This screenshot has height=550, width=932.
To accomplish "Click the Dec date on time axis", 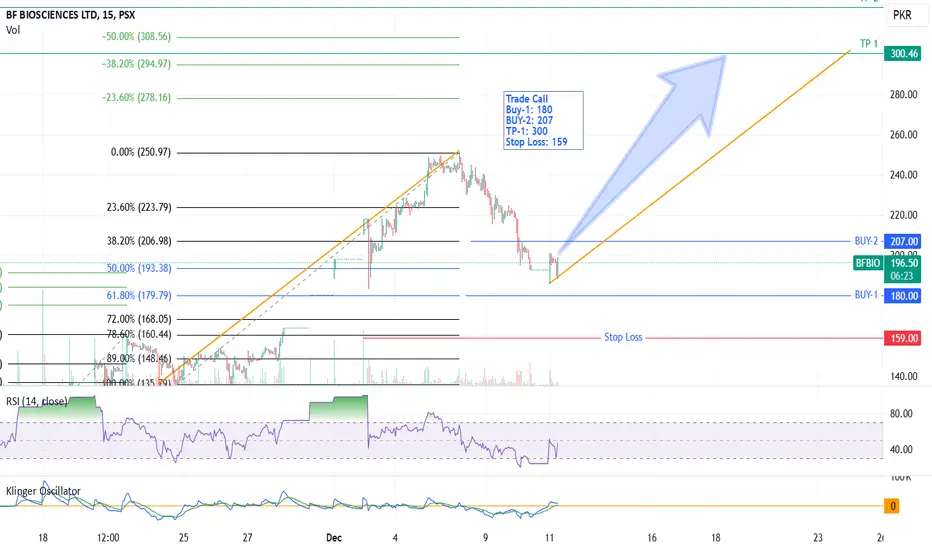I will pos(334,538).
